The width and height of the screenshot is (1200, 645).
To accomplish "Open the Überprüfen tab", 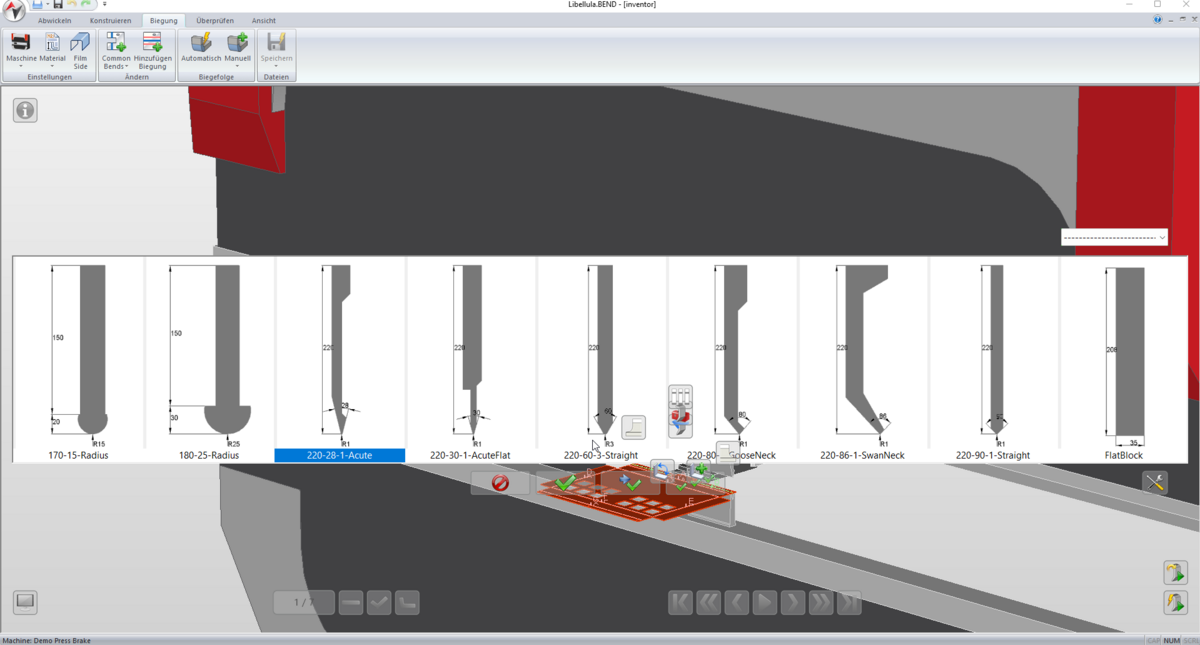I will (x=214, y=20).
